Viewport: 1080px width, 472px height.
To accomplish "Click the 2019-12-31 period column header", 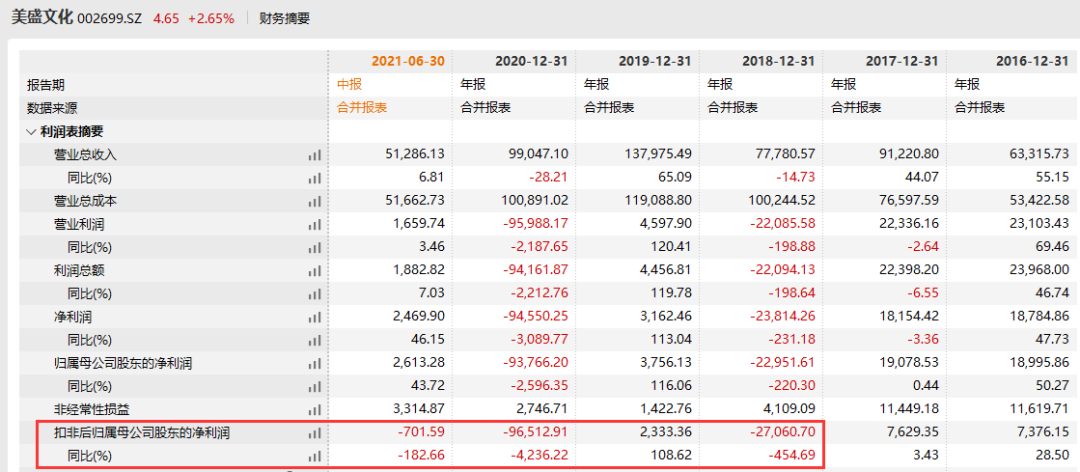I will coord(655,61).
